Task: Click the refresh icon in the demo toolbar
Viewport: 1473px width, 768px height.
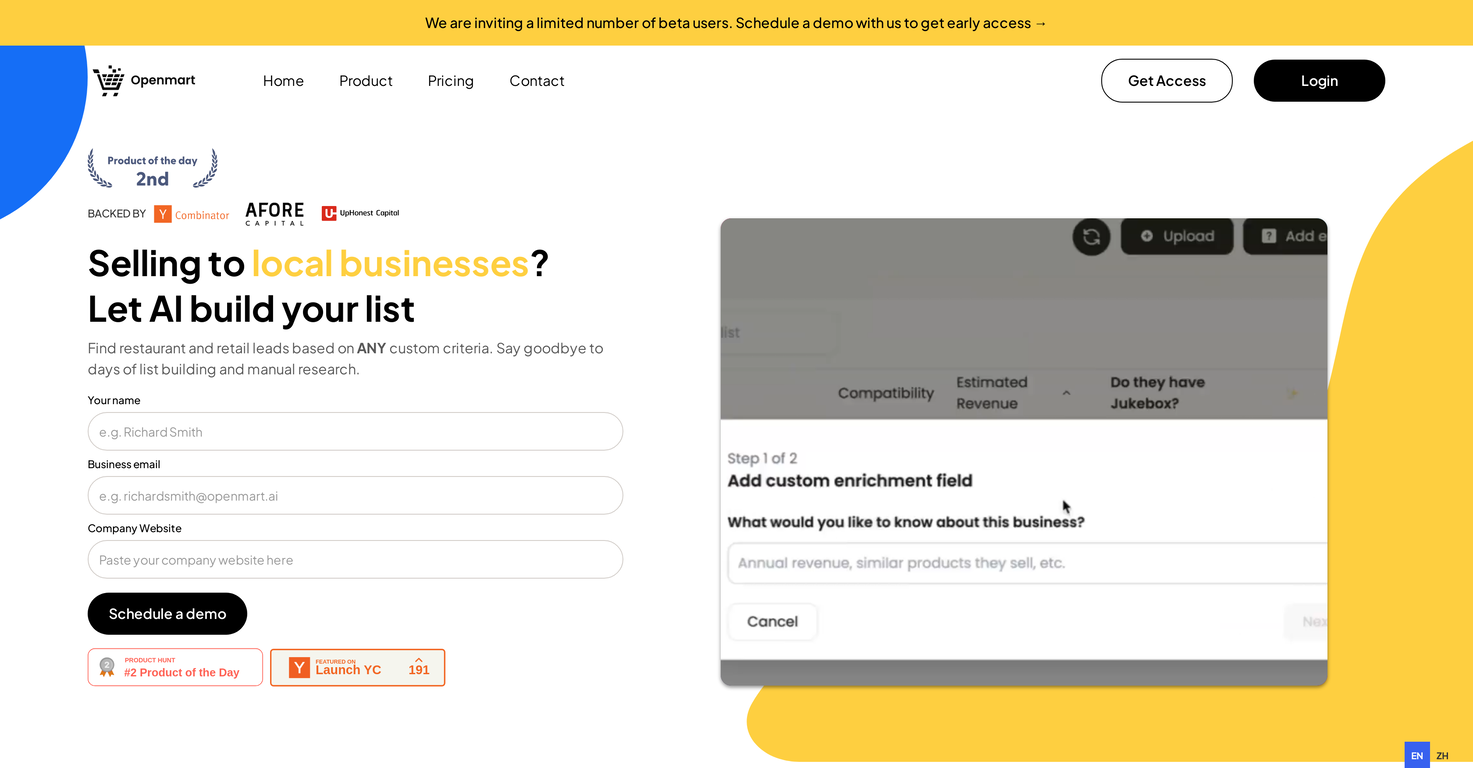Action: [x=1091, y=236]
